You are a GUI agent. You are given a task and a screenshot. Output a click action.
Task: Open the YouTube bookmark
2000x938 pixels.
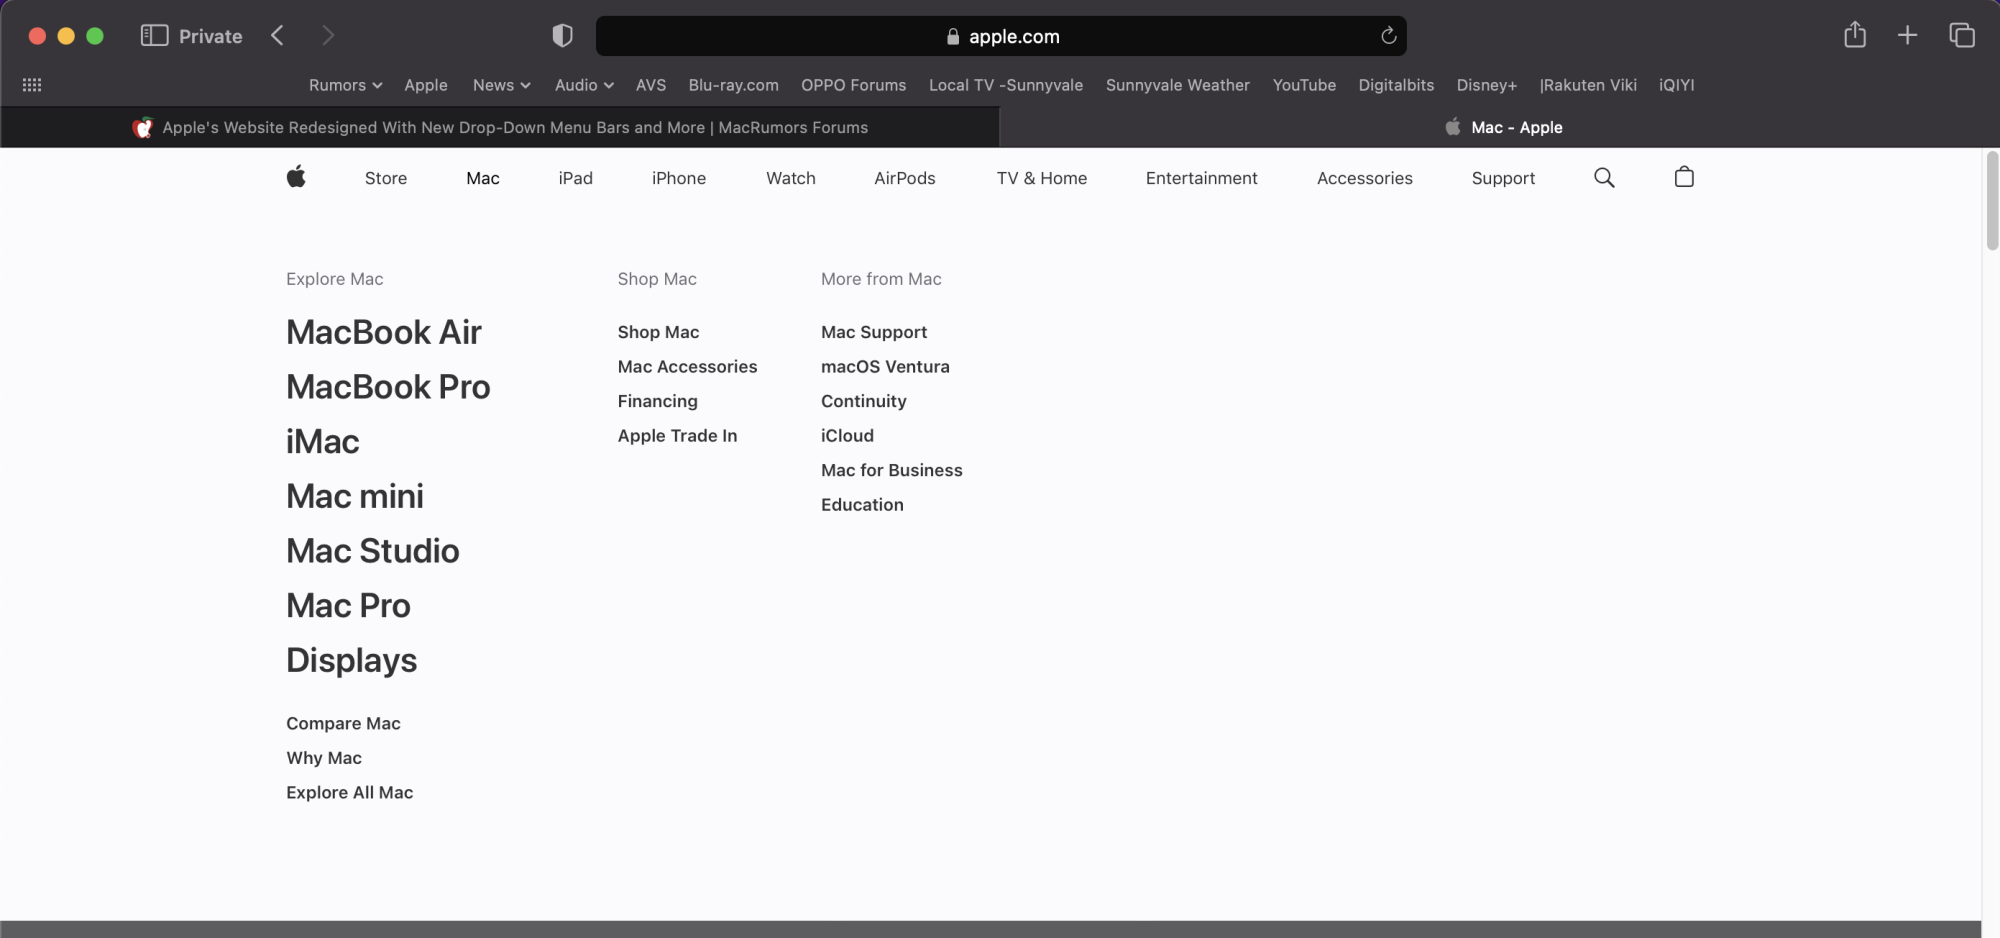point(1304,85)
